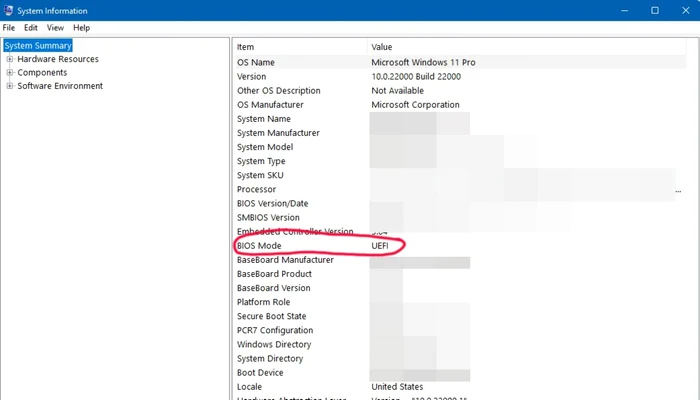Click the System Information app icon in title bar

(x=8, y=10)
